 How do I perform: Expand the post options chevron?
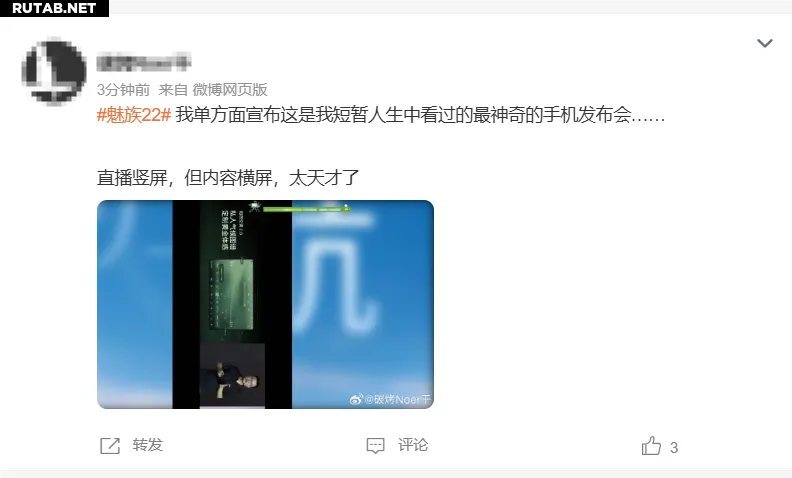click(x=764, y=43)
